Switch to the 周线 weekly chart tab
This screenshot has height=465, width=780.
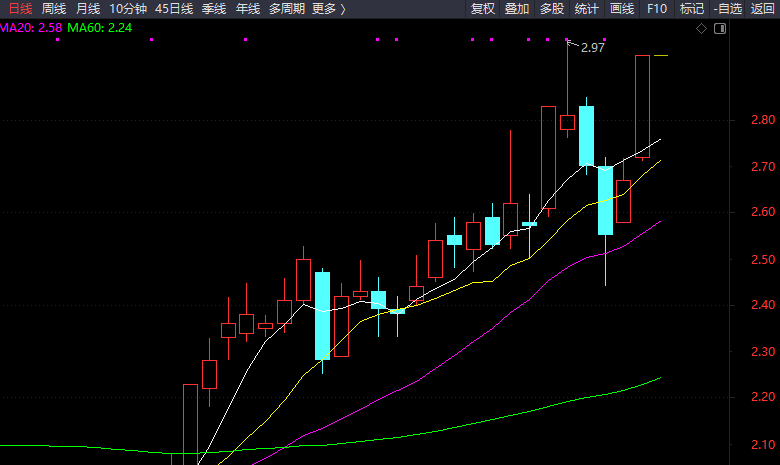(54, 9)
